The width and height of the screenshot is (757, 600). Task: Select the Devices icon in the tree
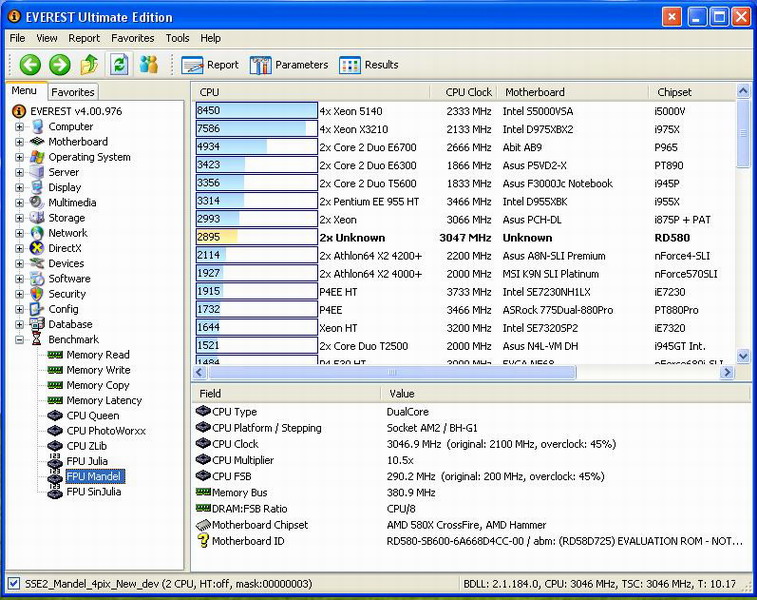(37, 263)
